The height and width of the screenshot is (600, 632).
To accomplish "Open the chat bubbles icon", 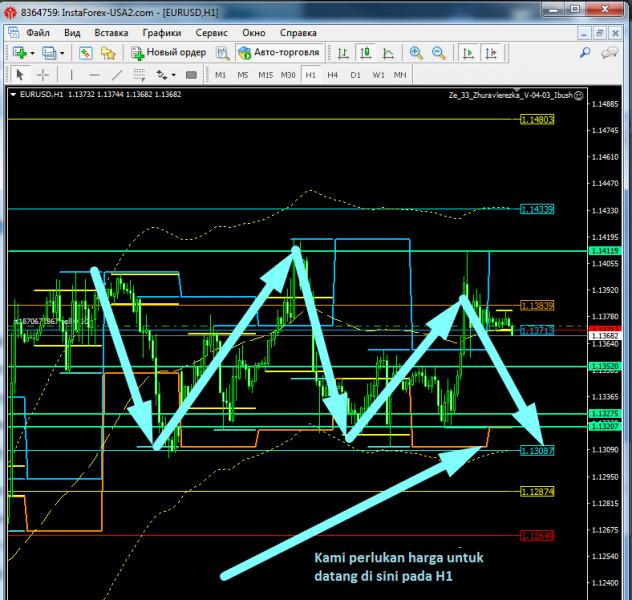I will (609, 53).
